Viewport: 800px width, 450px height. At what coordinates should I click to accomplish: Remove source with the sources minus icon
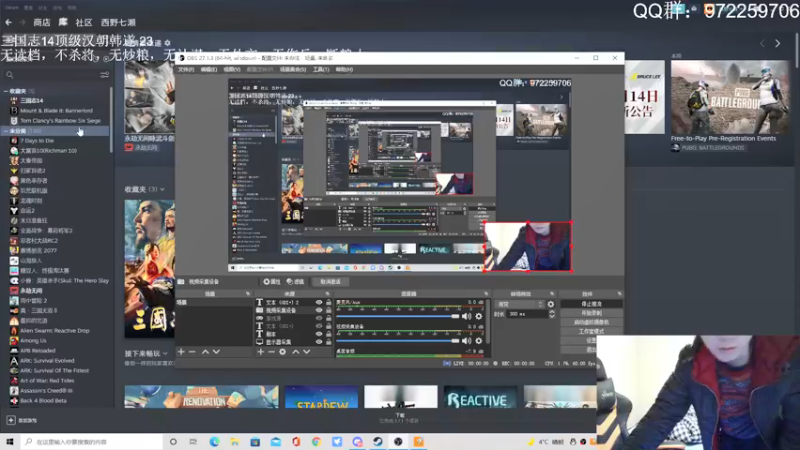[x=271, y=352]
